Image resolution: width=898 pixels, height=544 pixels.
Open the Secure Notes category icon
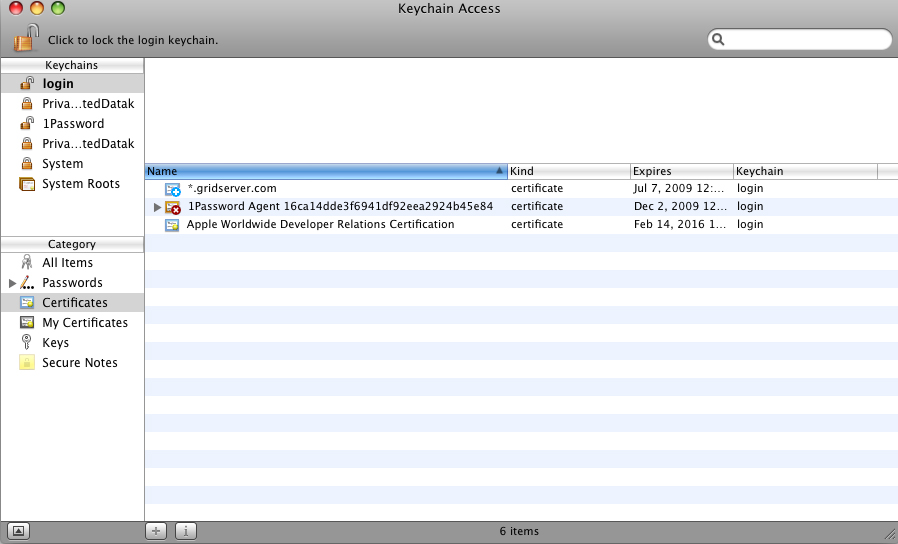pos(27,363)
